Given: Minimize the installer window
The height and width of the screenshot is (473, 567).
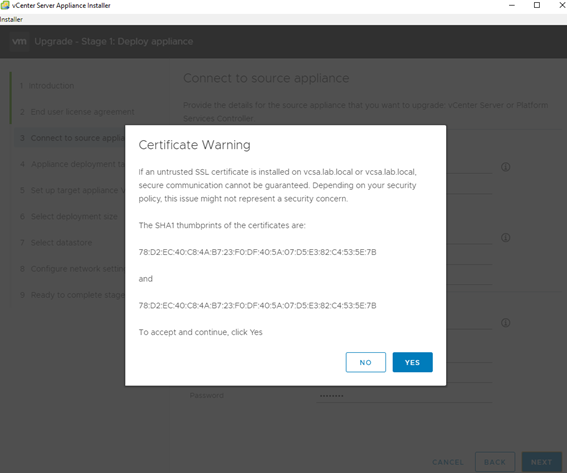Looking at the screenshot, I should (512, 5).
